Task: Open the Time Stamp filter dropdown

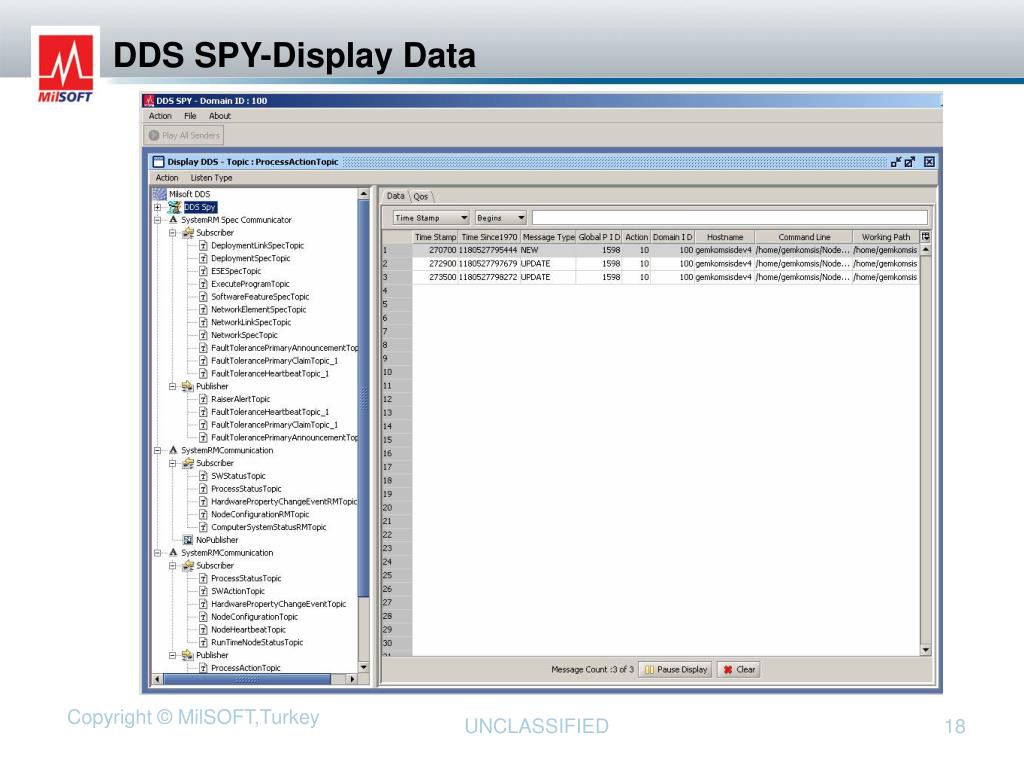Action: [431, 218]
